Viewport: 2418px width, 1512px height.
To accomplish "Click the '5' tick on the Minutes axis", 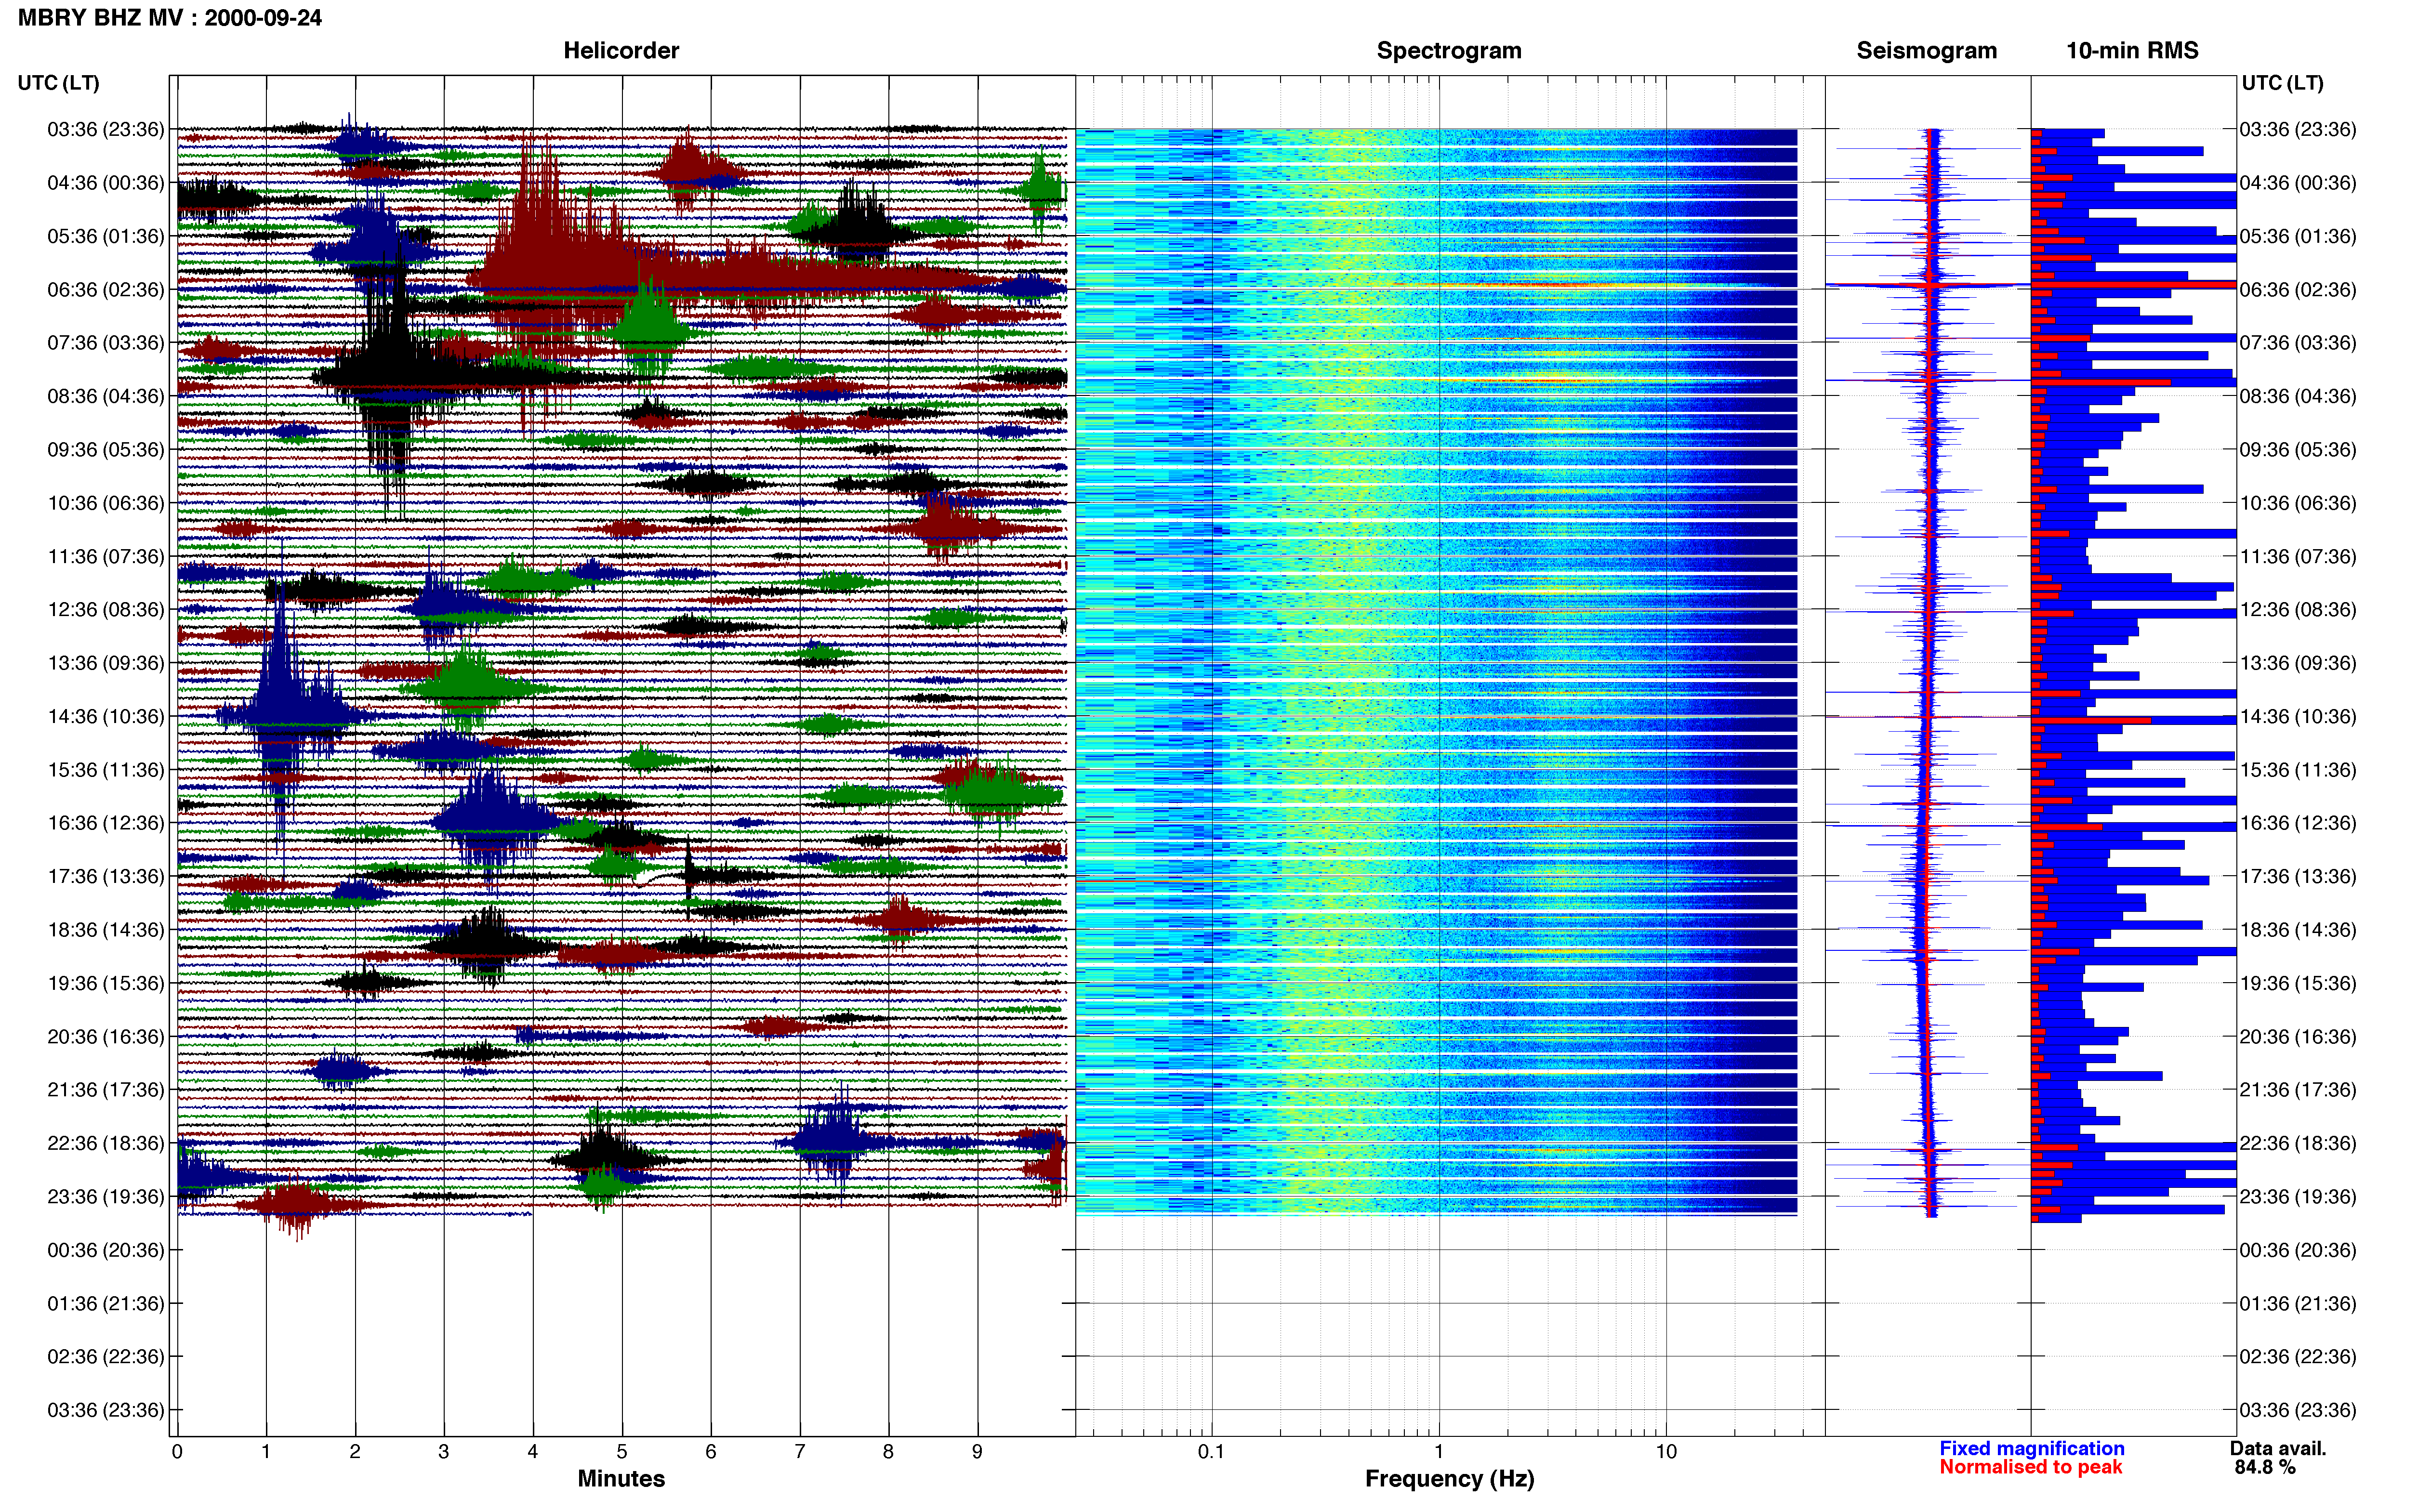I will pyautogui.click(x=622, y=1451).
